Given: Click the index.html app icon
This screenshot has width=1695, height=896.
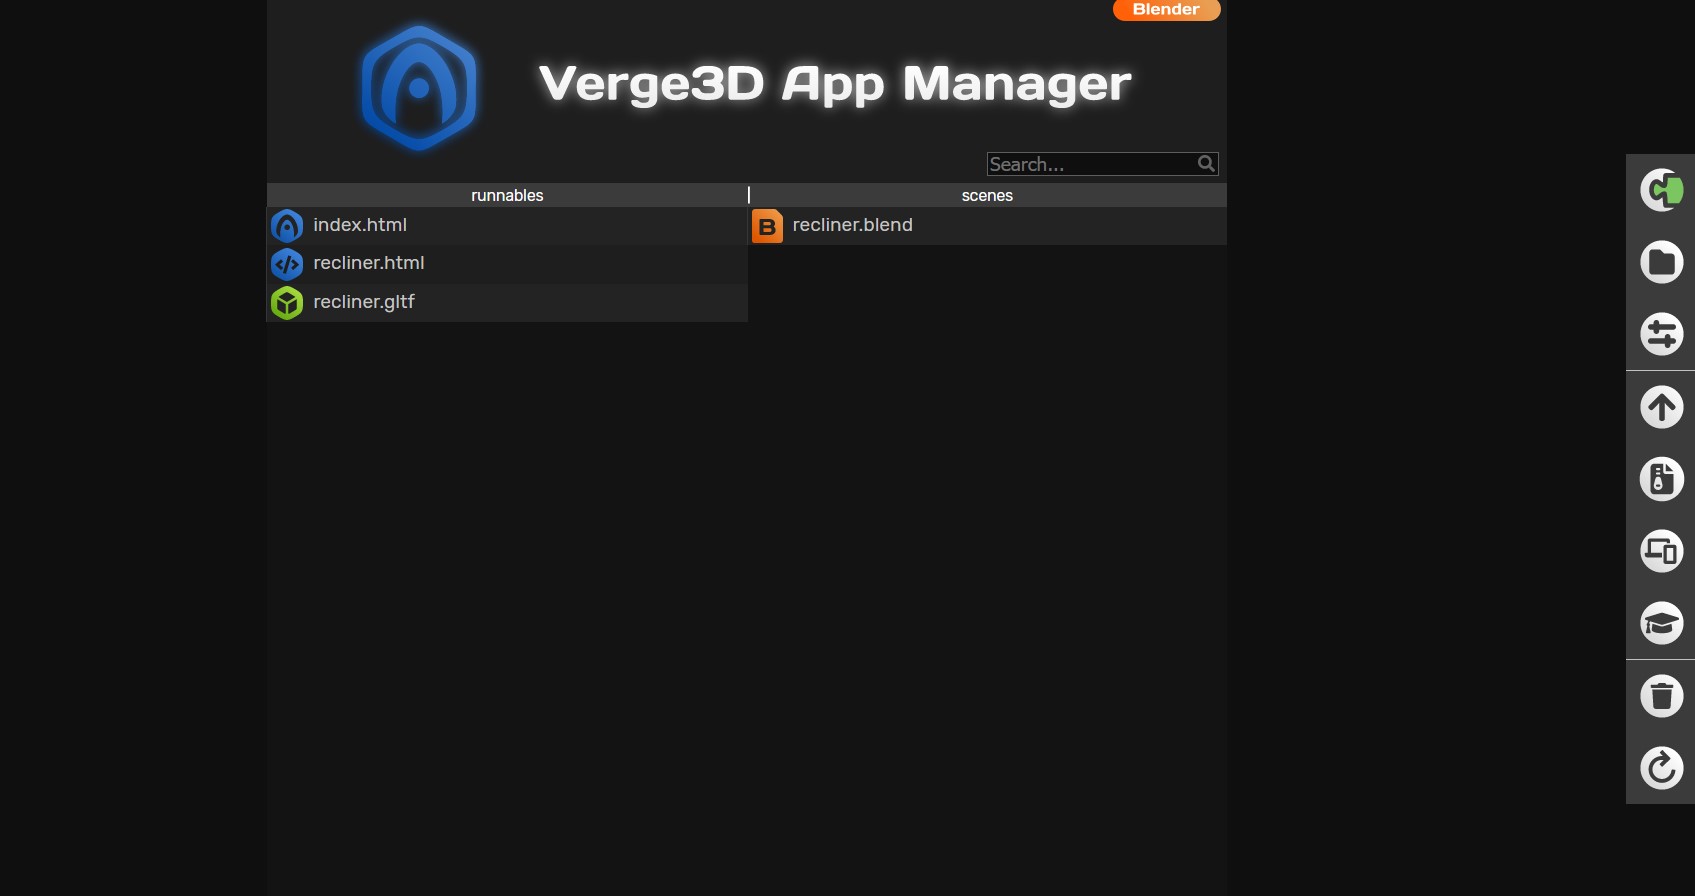Looking at the screenshot, I should (287, 226).
